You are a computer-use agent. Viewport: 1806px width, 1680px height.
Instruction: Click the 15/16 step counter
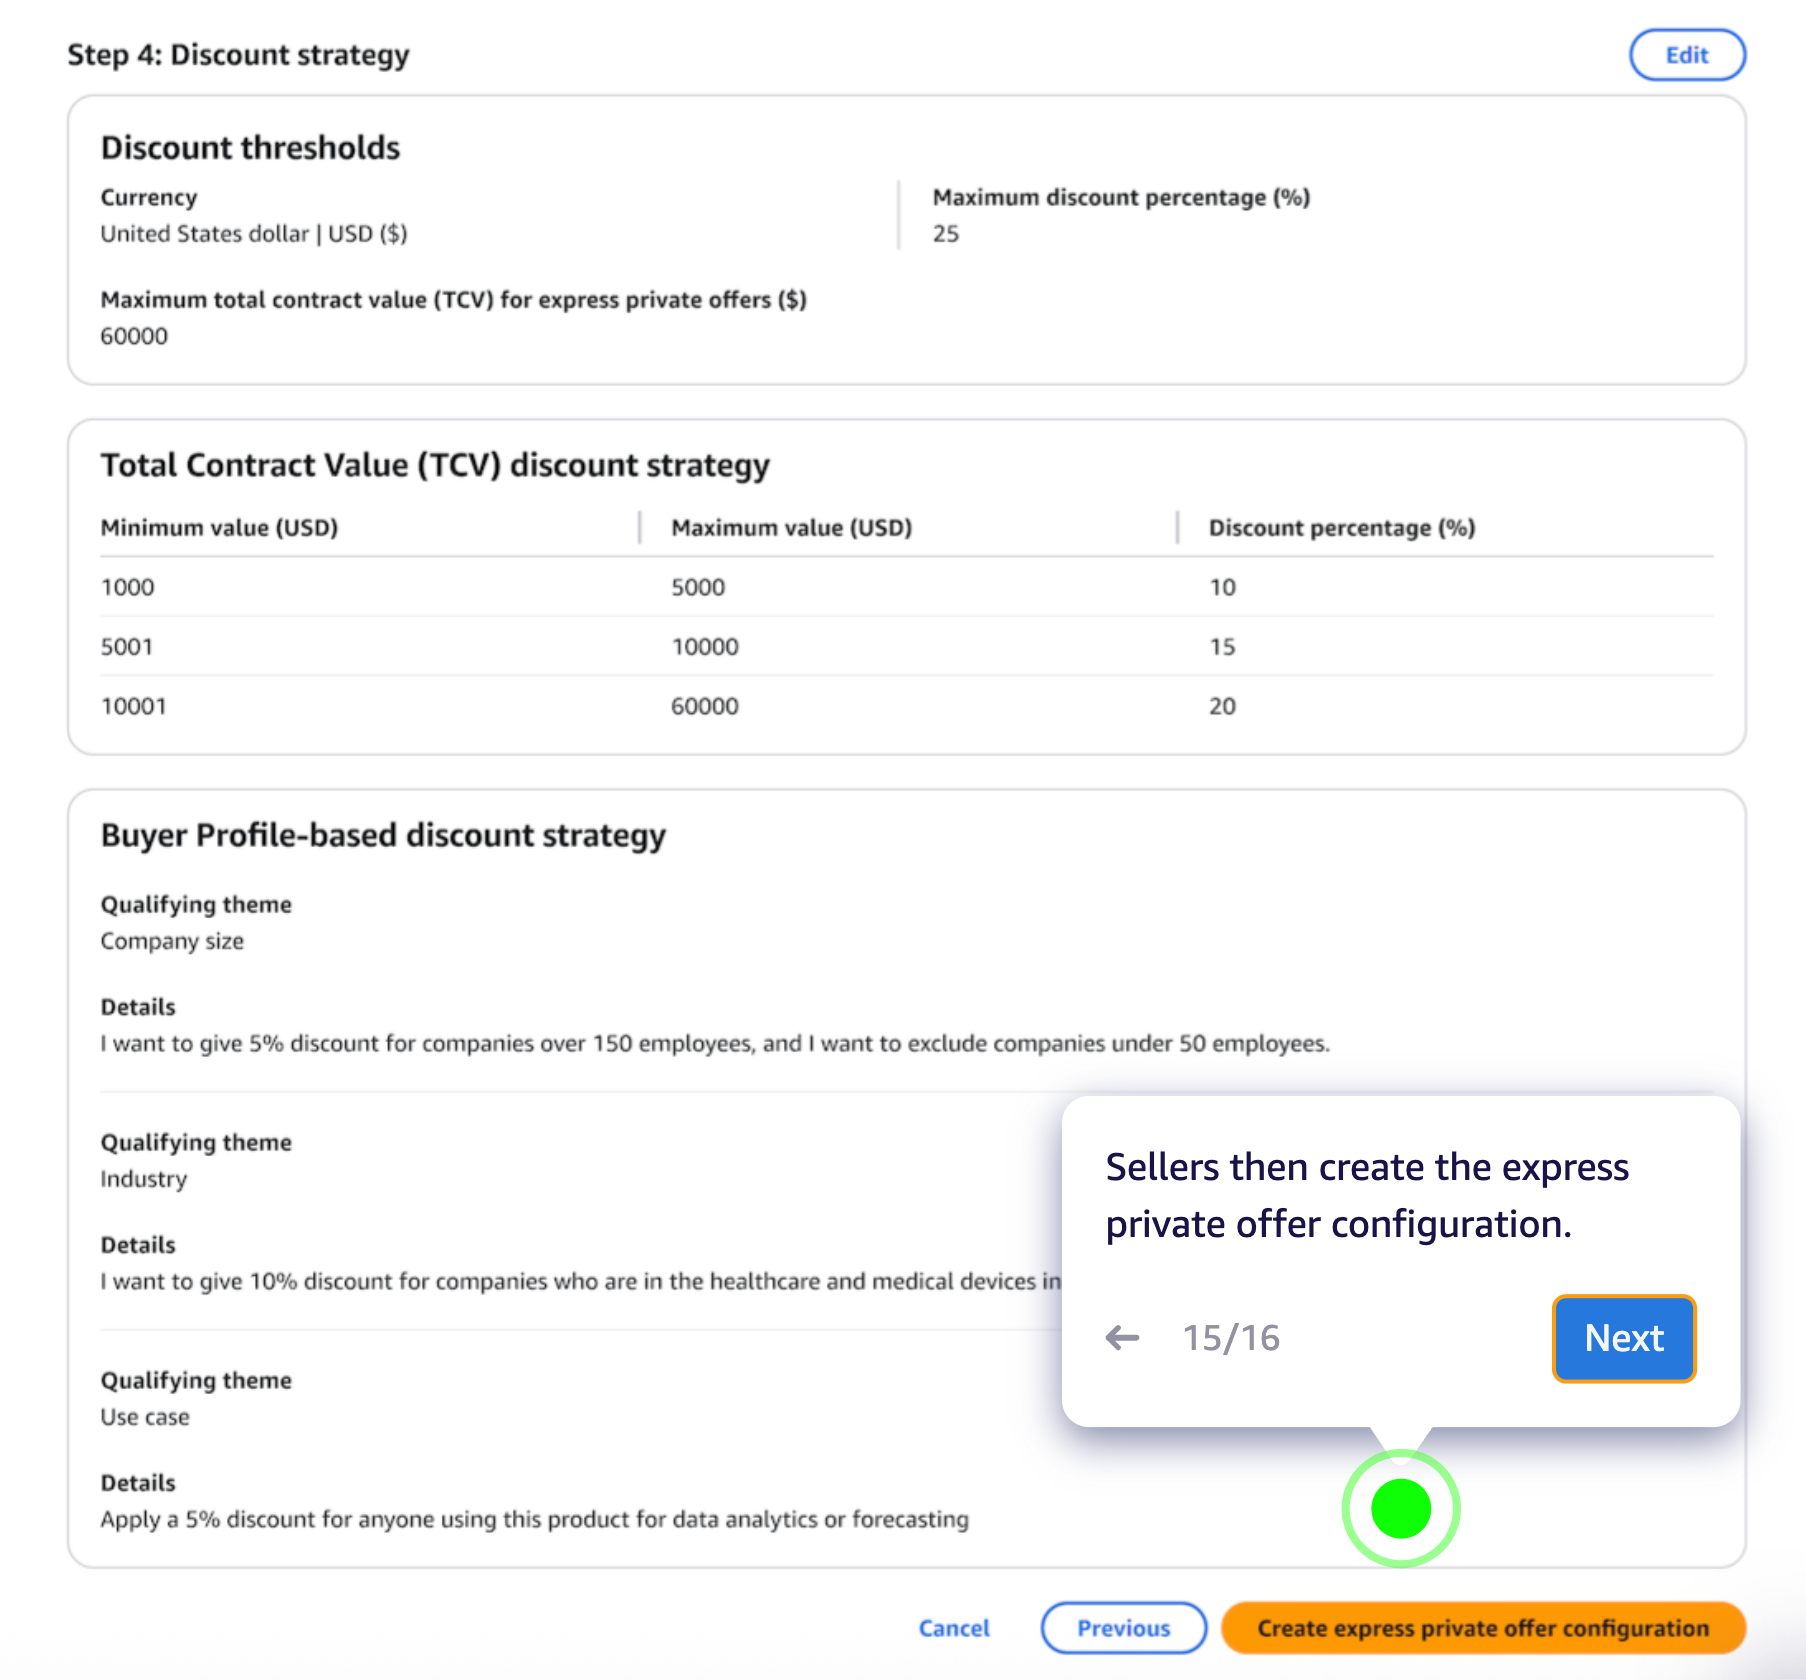[1230, 1337]
